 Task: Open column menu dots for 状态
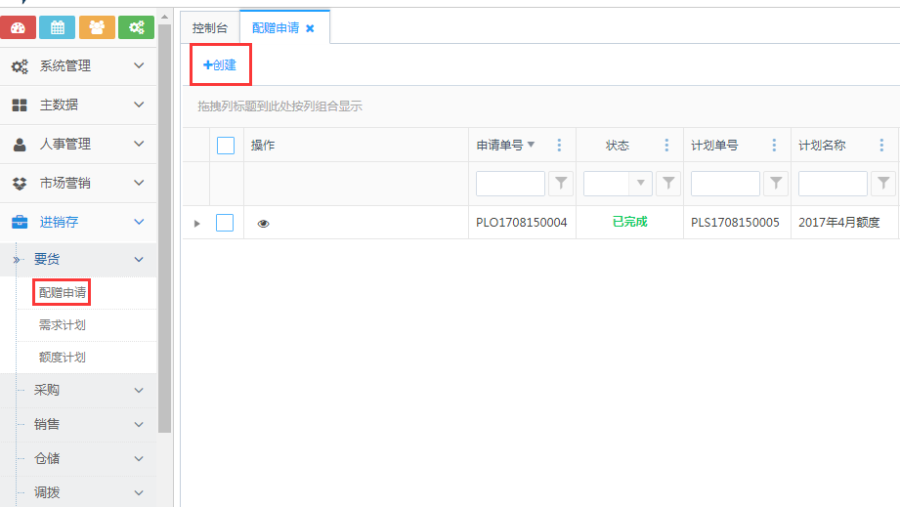pos(667,145)
